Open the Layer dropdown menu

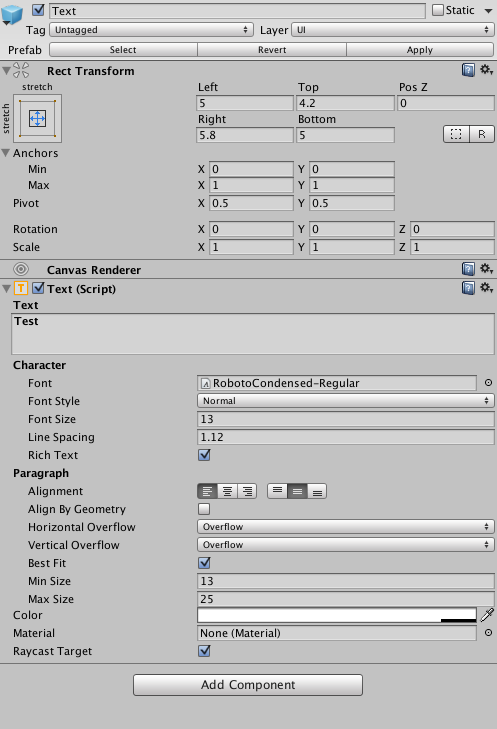[x=393, y=30]
